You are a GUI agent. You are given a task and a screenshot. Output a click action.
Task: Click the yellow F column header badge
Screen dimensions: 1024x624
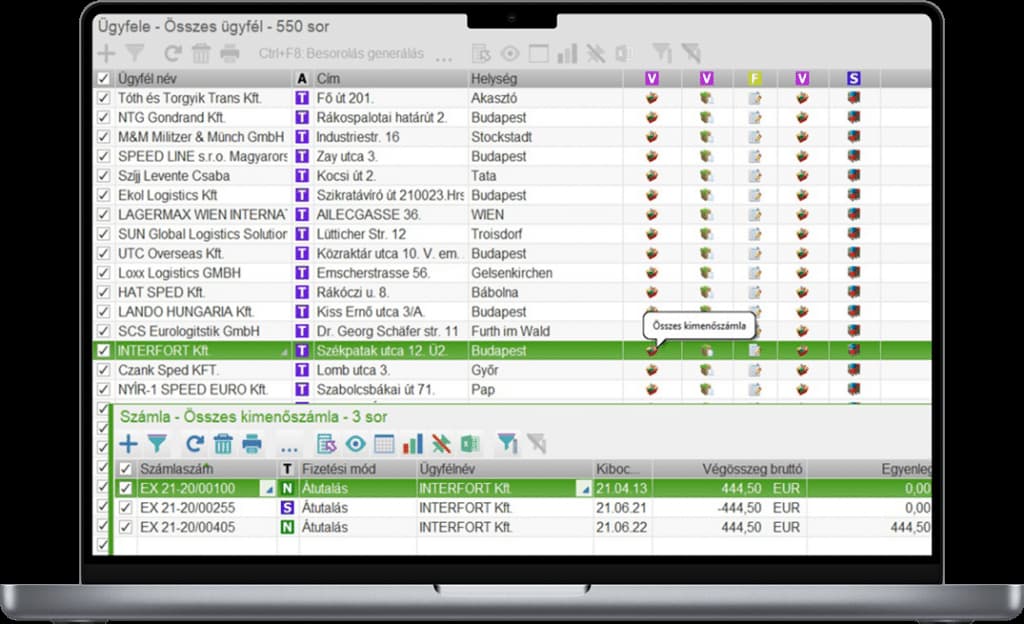pos(754,79)
